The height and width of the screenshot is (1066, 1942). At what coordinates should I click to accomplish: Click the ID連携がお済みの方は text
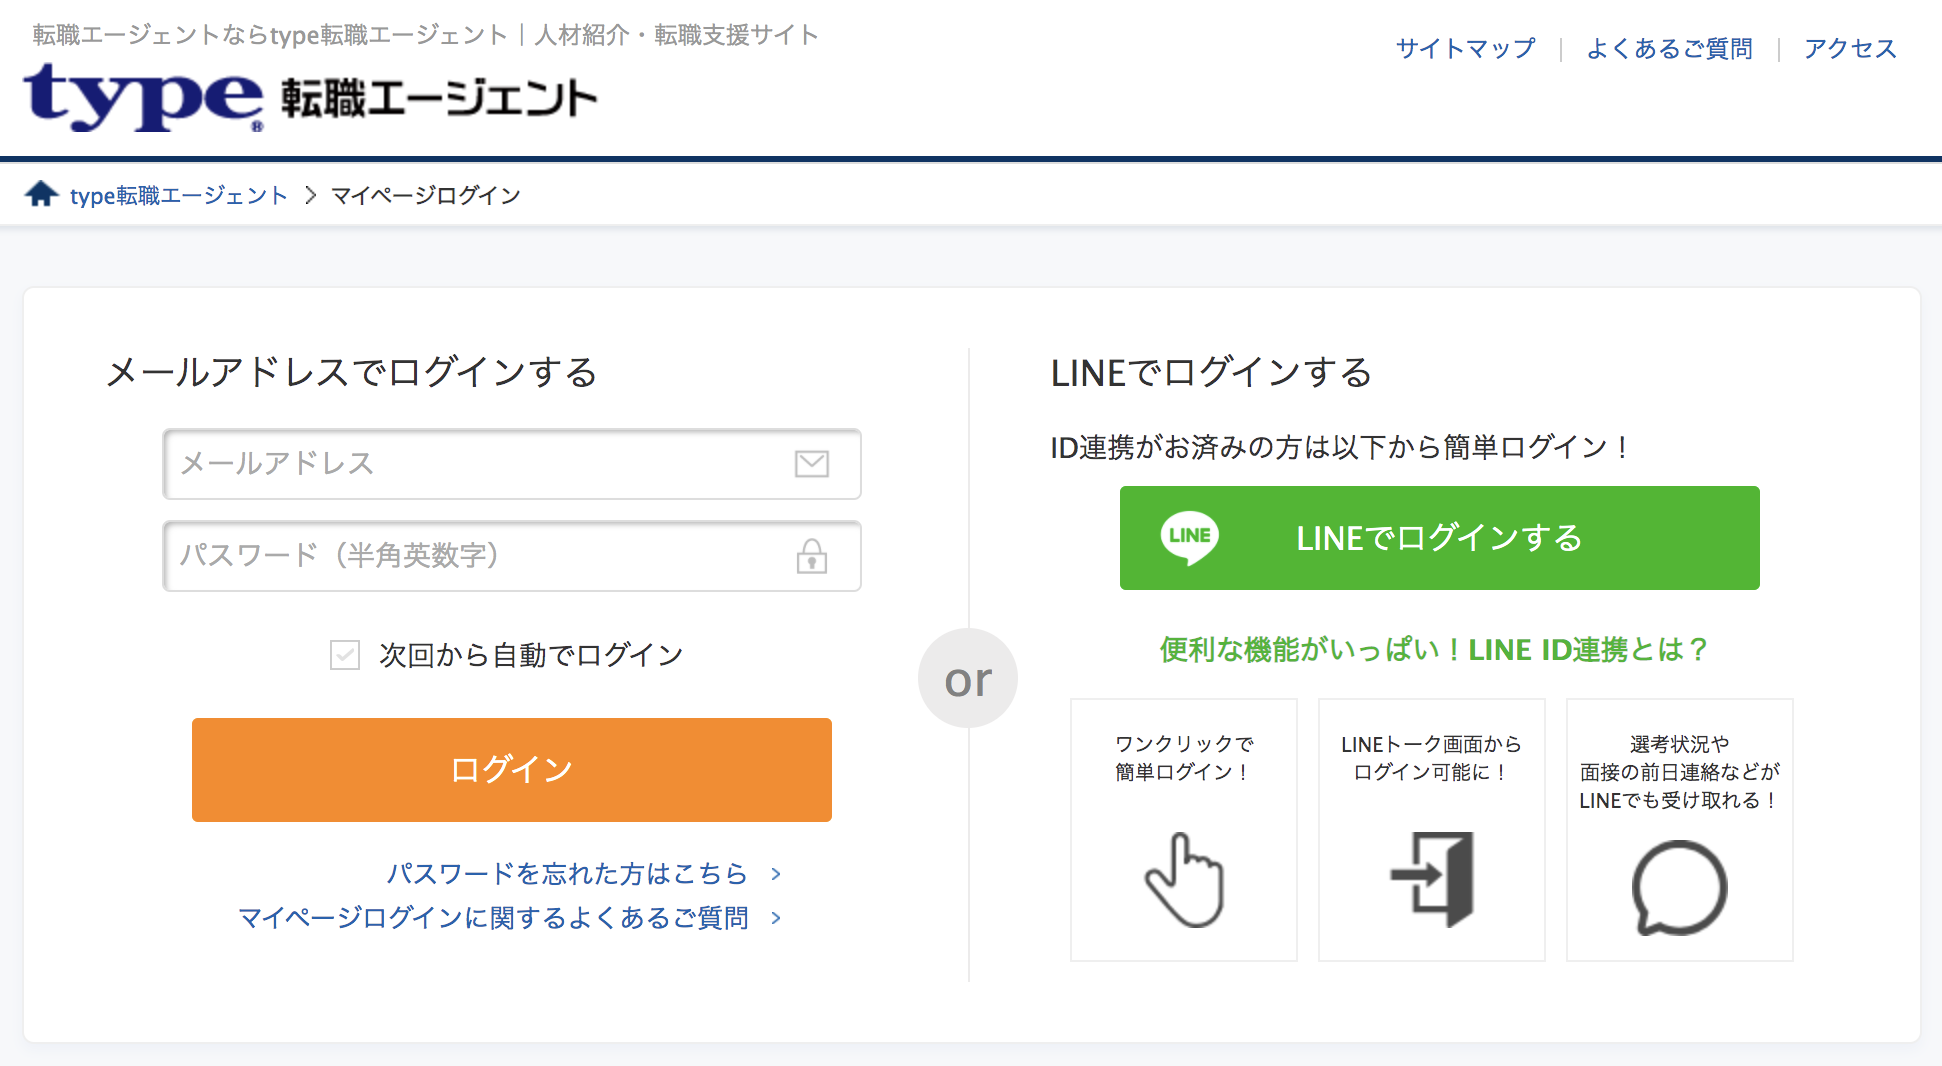click(1340, 447)
